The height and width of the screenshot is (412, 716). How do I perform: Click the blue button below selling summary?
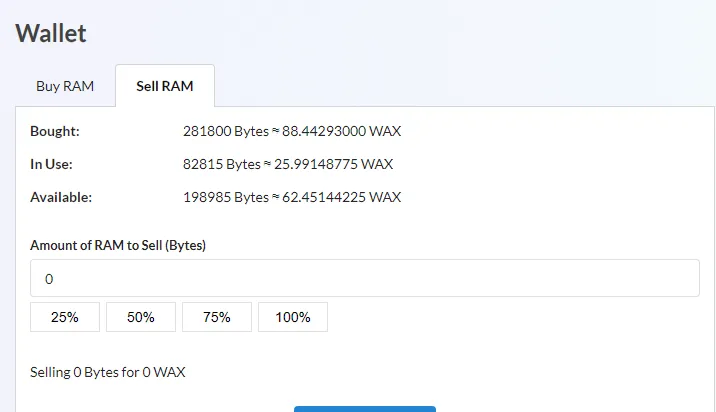365,409
